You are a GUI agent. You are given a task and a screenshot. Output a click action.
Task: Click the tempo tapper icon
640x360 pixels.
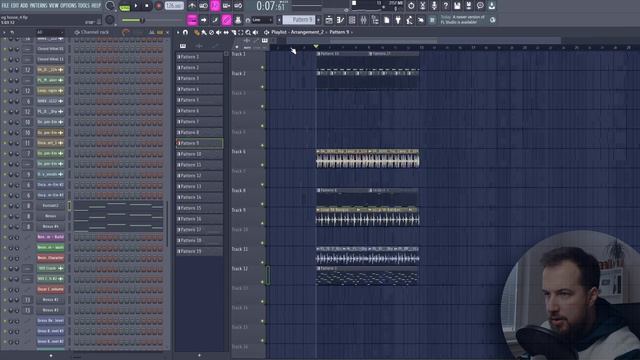click(409, 20)
